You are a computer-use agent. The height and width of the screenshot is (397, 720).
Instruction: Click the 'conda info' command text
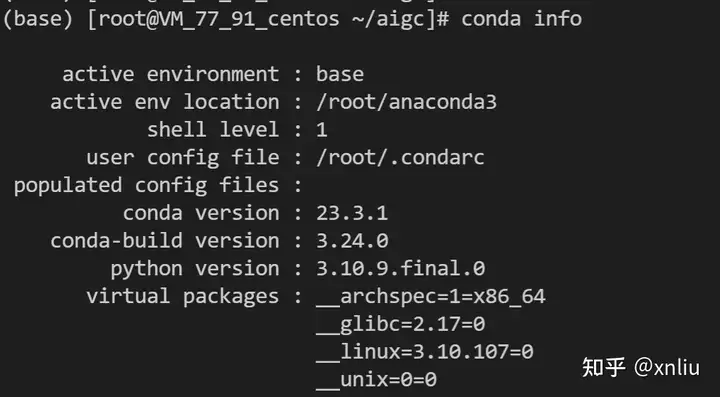522,19
